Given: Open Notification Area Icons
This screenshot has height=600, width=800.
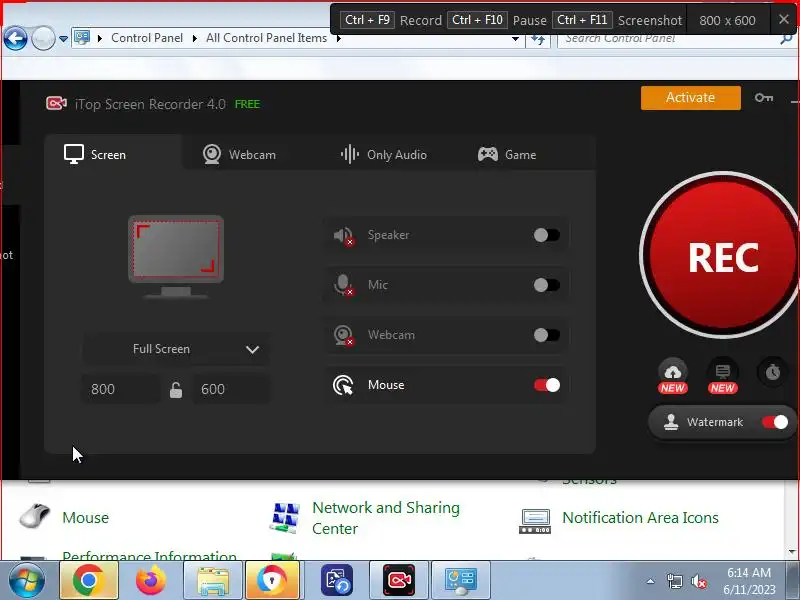Looking at the screenshot, I should 640,517.
